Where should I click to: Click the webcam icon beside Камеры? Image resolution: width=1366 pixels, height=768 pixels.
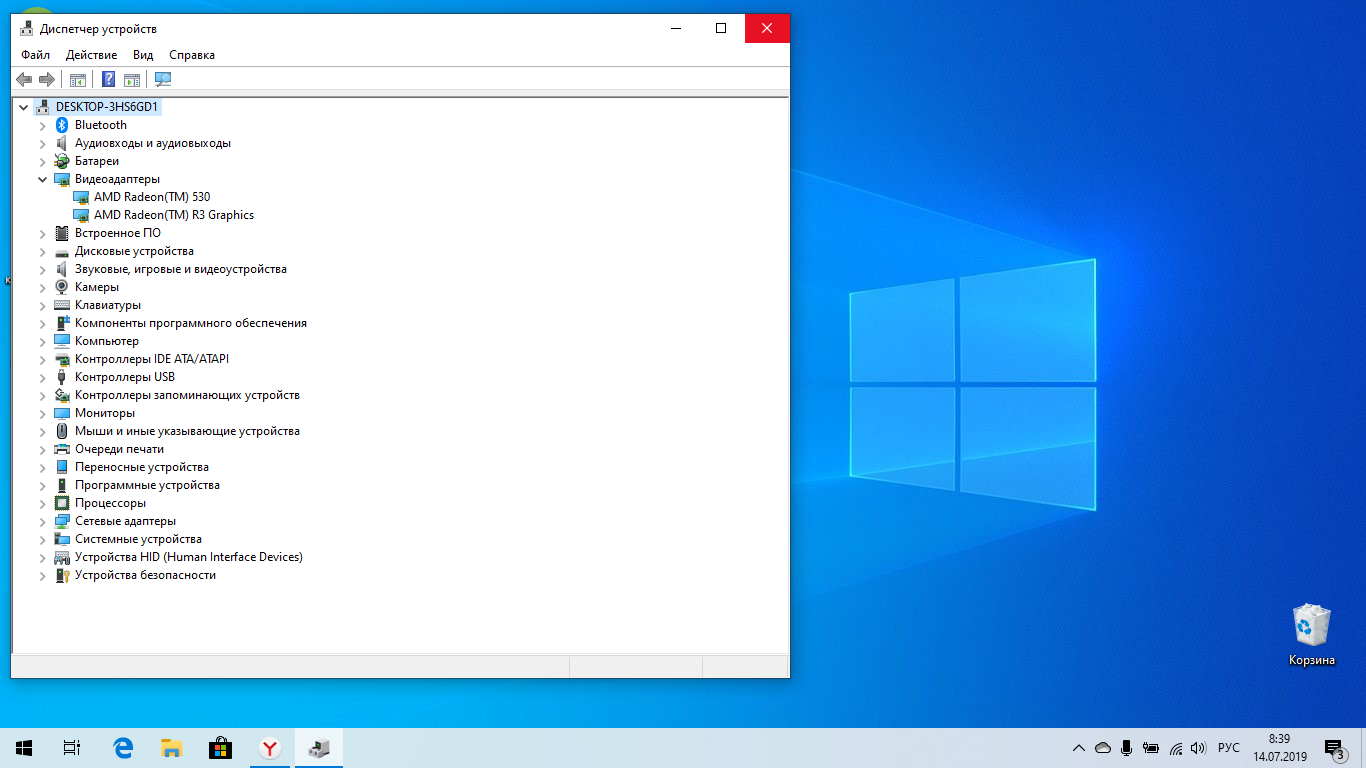(x=62, y=287)
